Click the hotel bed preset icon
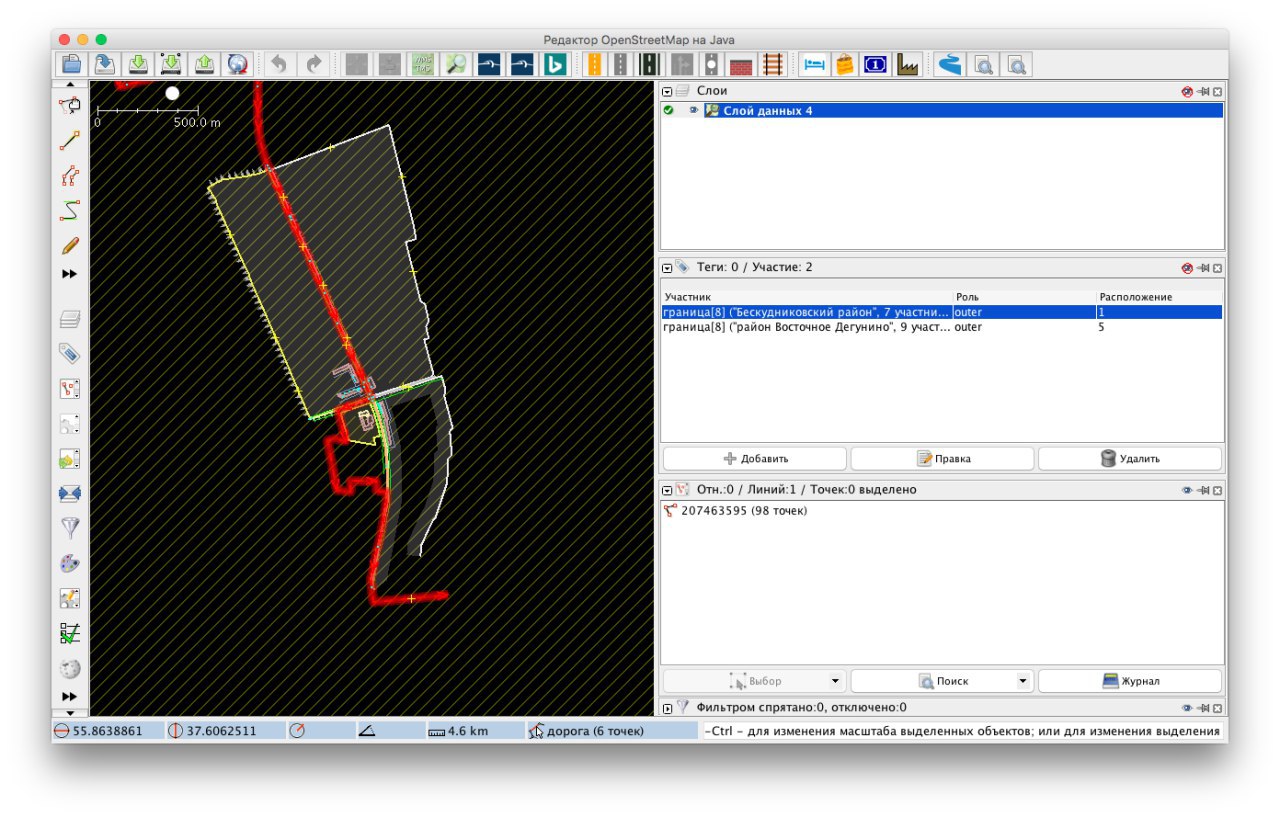Image resolution: width=1280 pixels, height=817 pixels. click(x=814, y=65)
